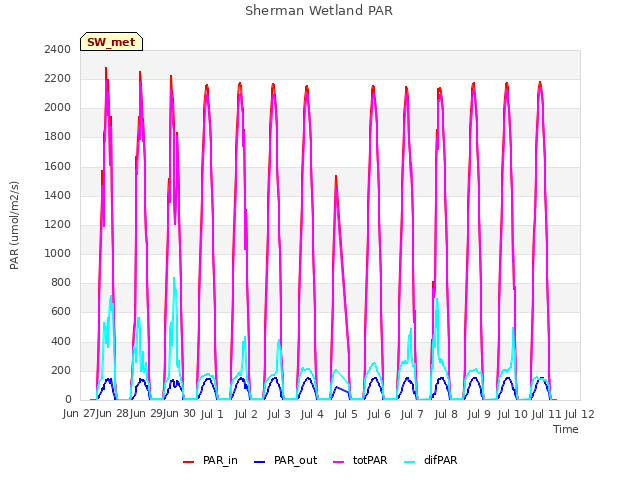Click the PAR_out legend entry

pos(285,460)
